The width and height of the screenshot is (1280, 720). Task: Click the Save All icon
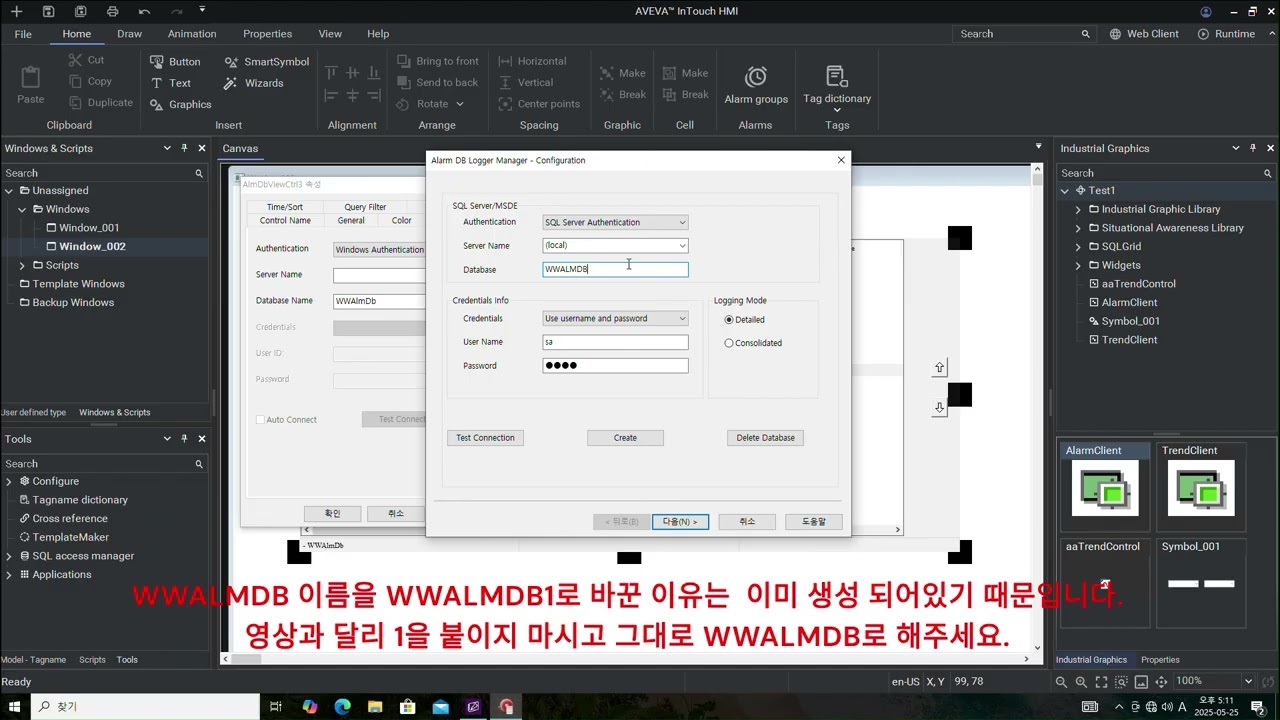tap(80, 11)
